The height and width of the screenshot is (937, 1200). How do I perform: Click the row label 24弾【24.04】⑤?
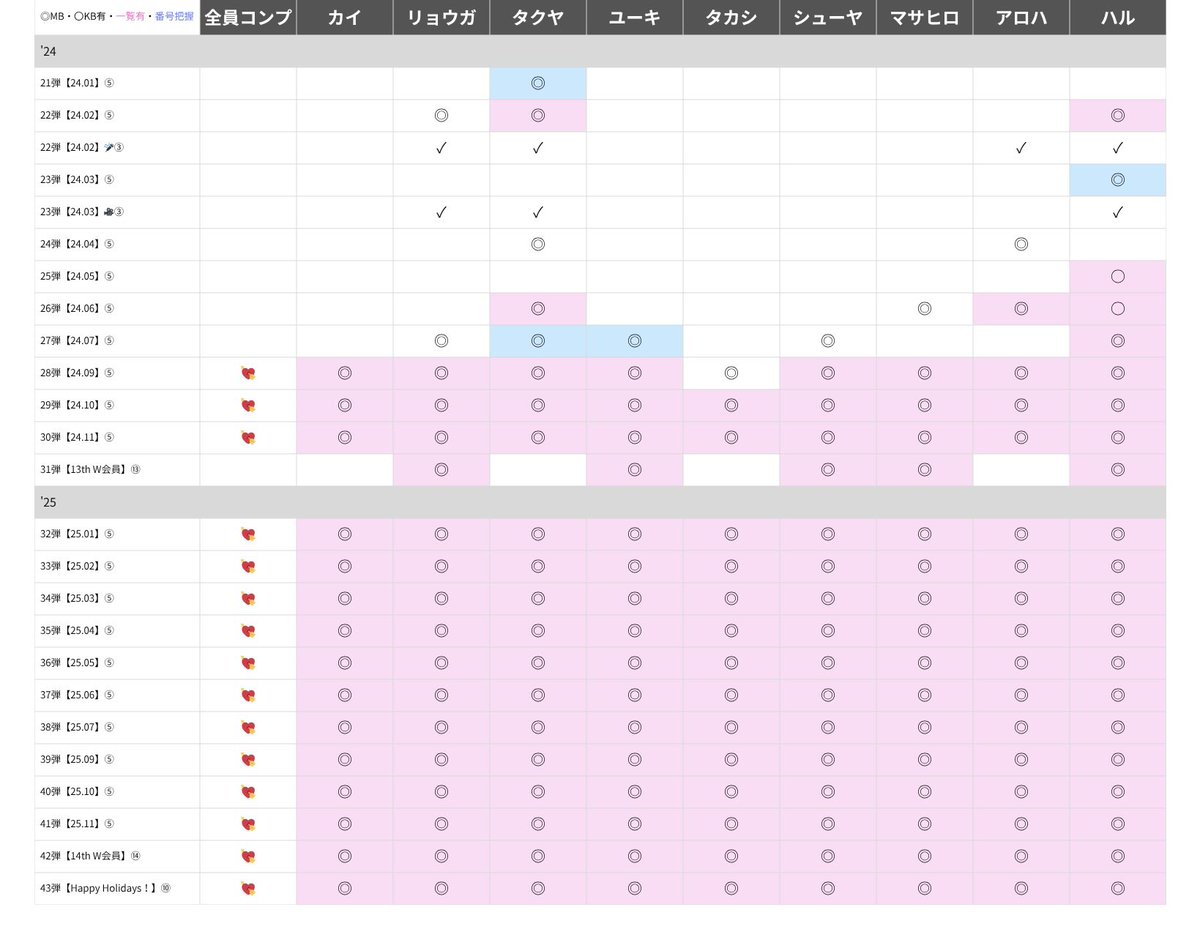tap(77, 244)
